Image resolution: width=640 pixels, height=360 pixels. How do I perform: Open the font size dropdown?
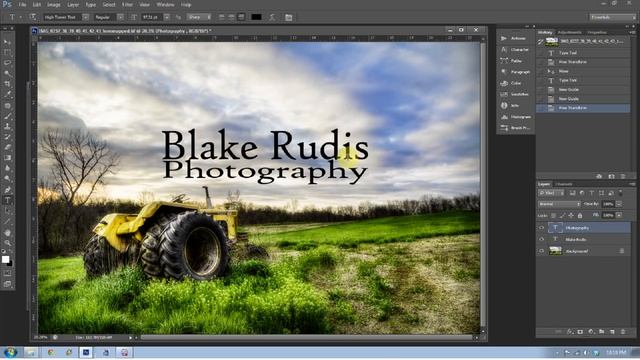pos(167,17)
